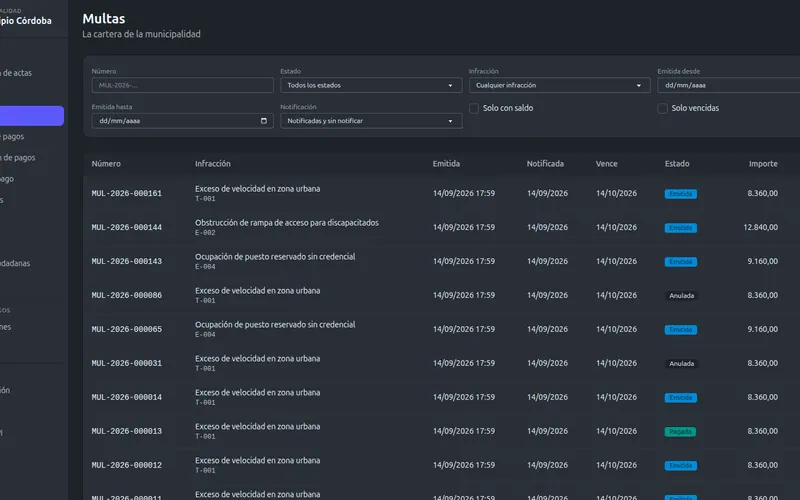Focus the Número search field
Image resolution: width=800 pixels, height=500 pixels.
(x=183, y=85)
